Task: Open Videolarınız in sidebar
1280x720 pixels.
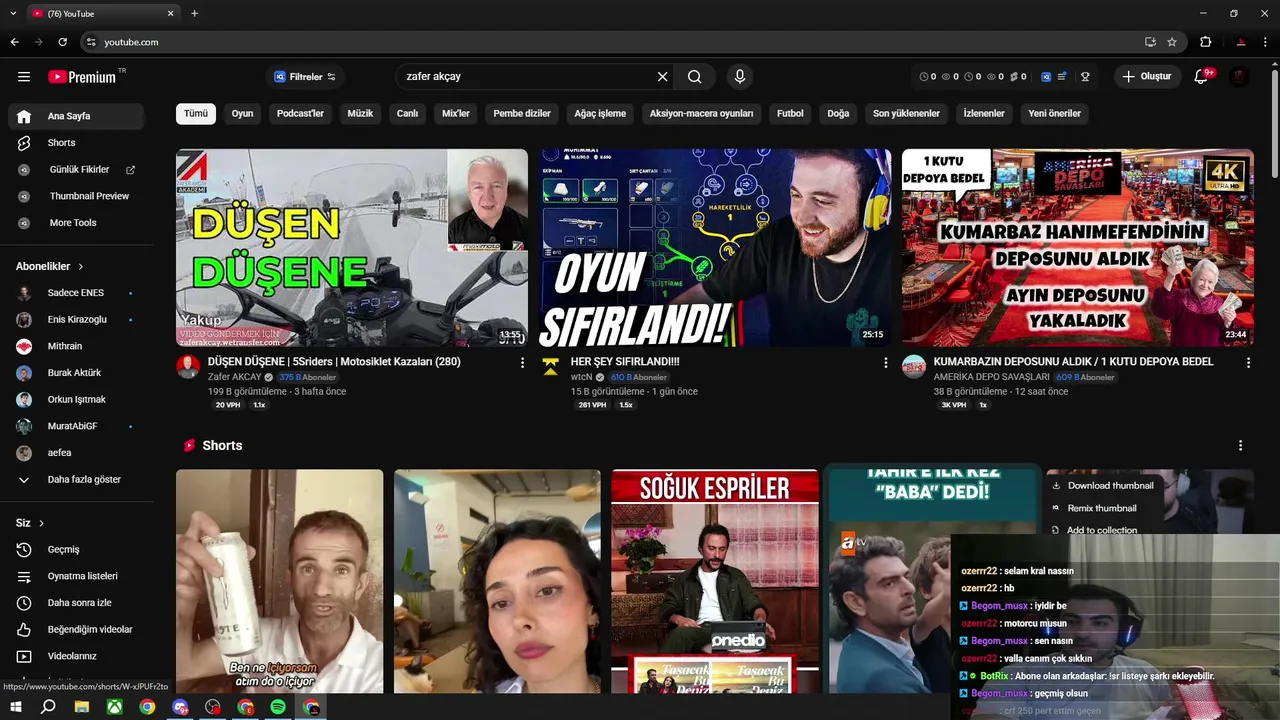Action: pos(76,656)
